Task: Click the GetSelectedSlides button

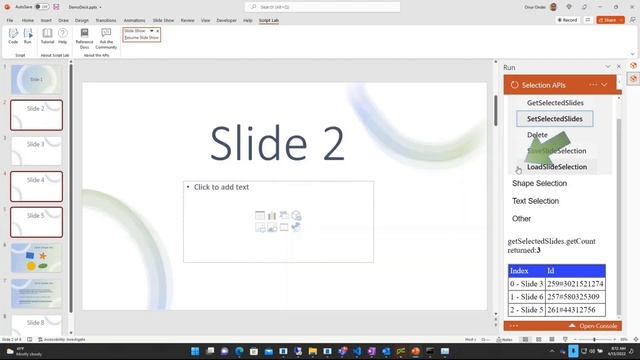Action: [x=555, y=103]
